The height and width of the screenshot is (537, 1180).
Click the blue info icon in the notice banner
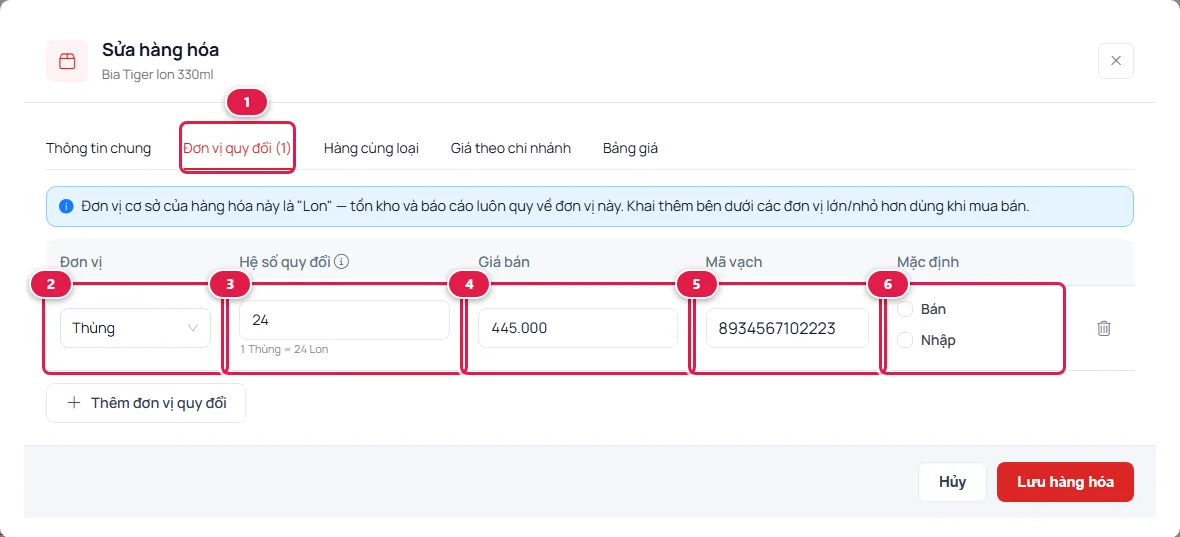[x=66, y=206]
